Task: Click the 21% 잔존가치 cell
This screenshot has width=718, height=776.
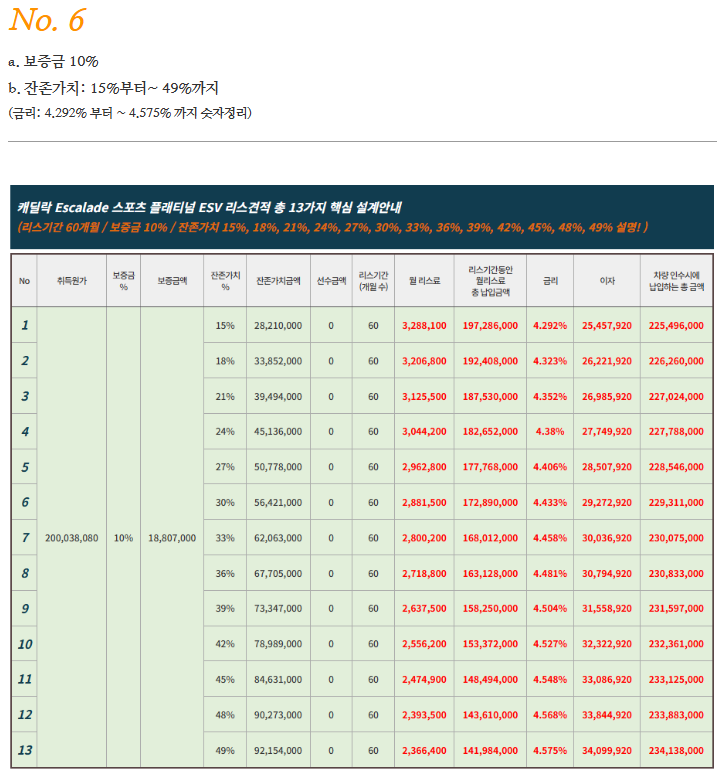Action: (225, 396)
